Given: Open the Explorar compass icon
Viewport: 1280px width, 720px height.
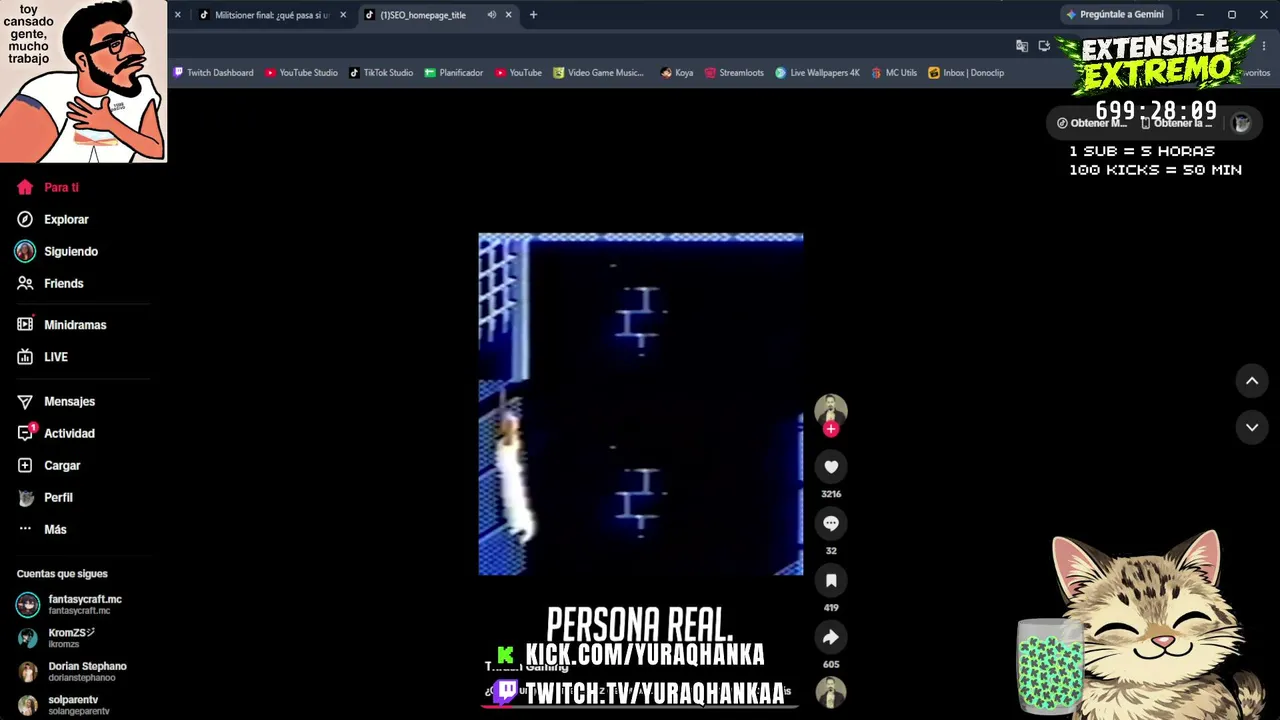Looking at the screenshot, I should point(25,219).
